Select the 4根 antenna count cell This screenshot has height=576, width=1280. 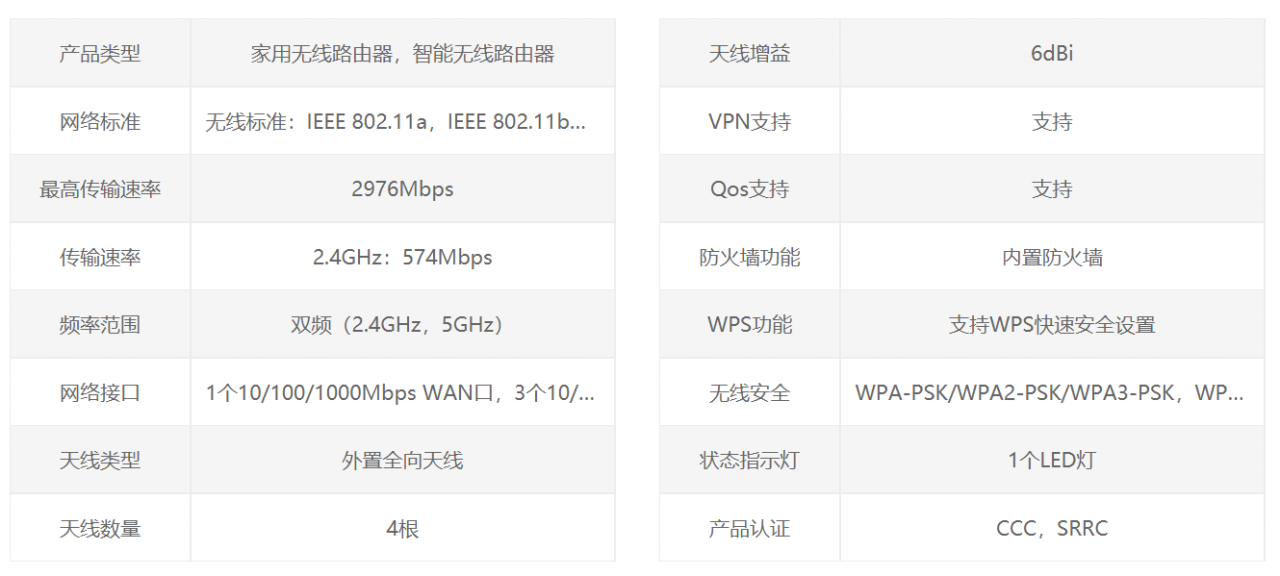tap(402, 528)
